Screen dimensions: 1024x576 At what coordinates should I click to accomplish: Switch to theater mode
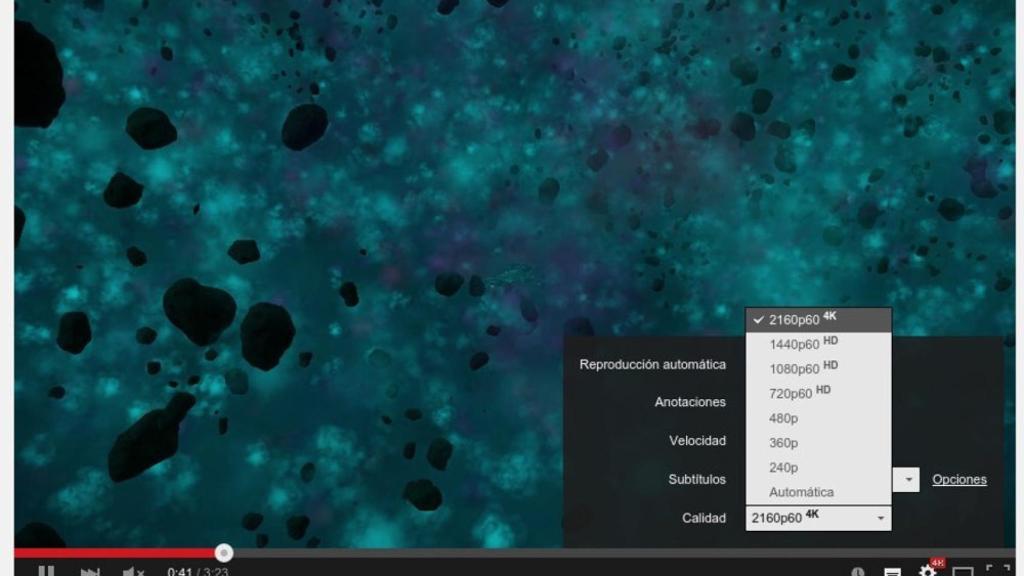pyautogui.click(x=963, y=570)
